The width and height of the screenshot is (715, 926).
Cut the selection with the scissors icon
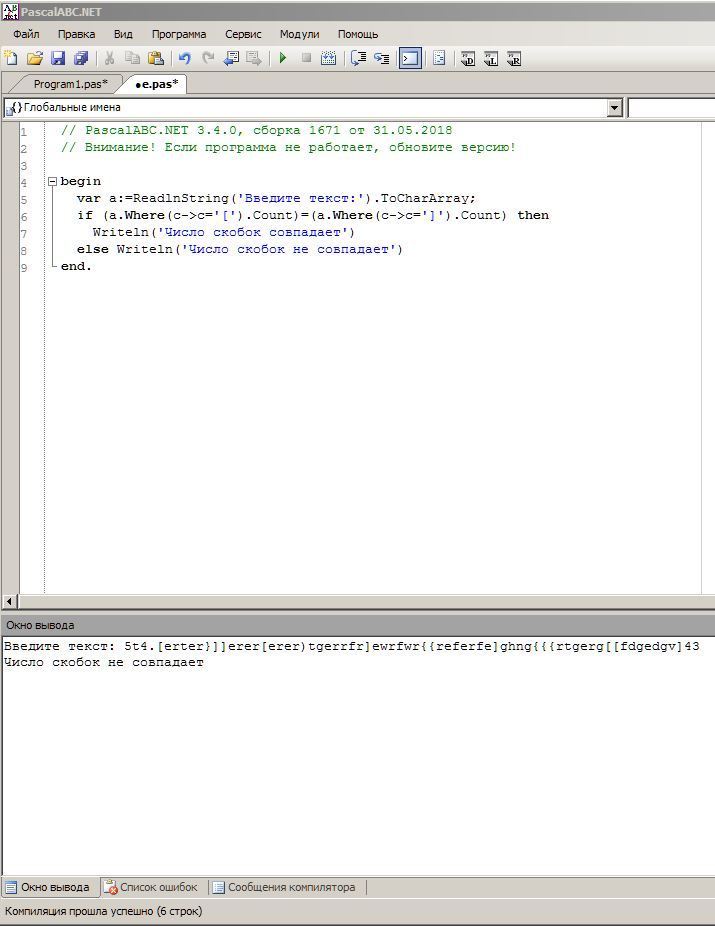[109, 58]
